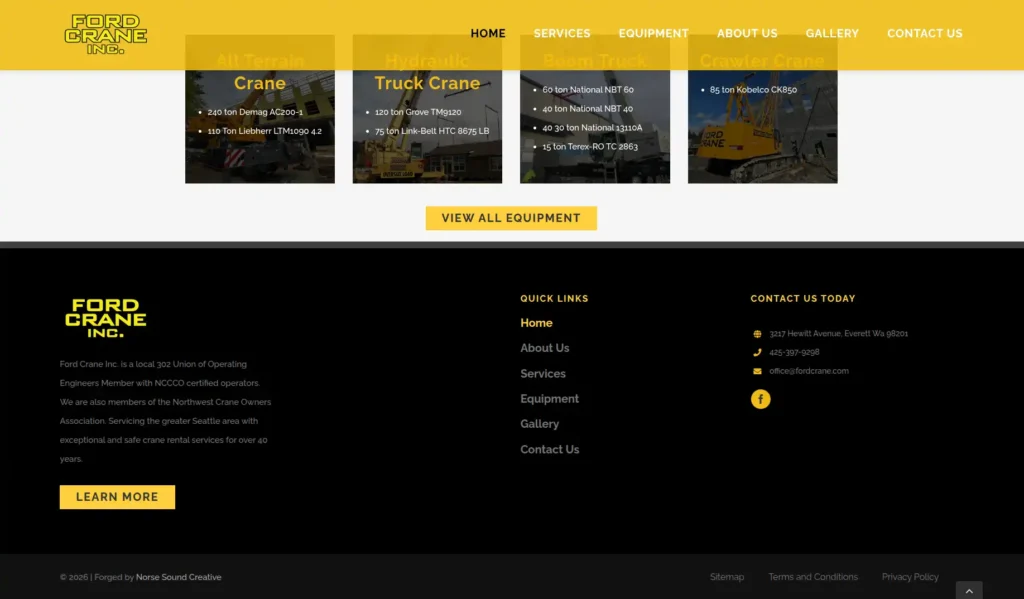Open the Privacy Policy link
The width and height of the screenshot is (1024, 599).
(910, 577)
